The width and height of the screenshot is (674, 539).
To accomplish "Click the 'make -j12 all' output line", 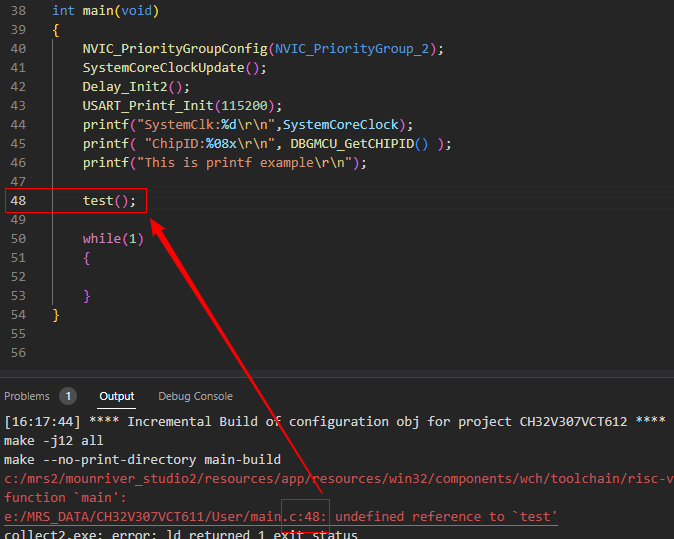I will [54, 441].
